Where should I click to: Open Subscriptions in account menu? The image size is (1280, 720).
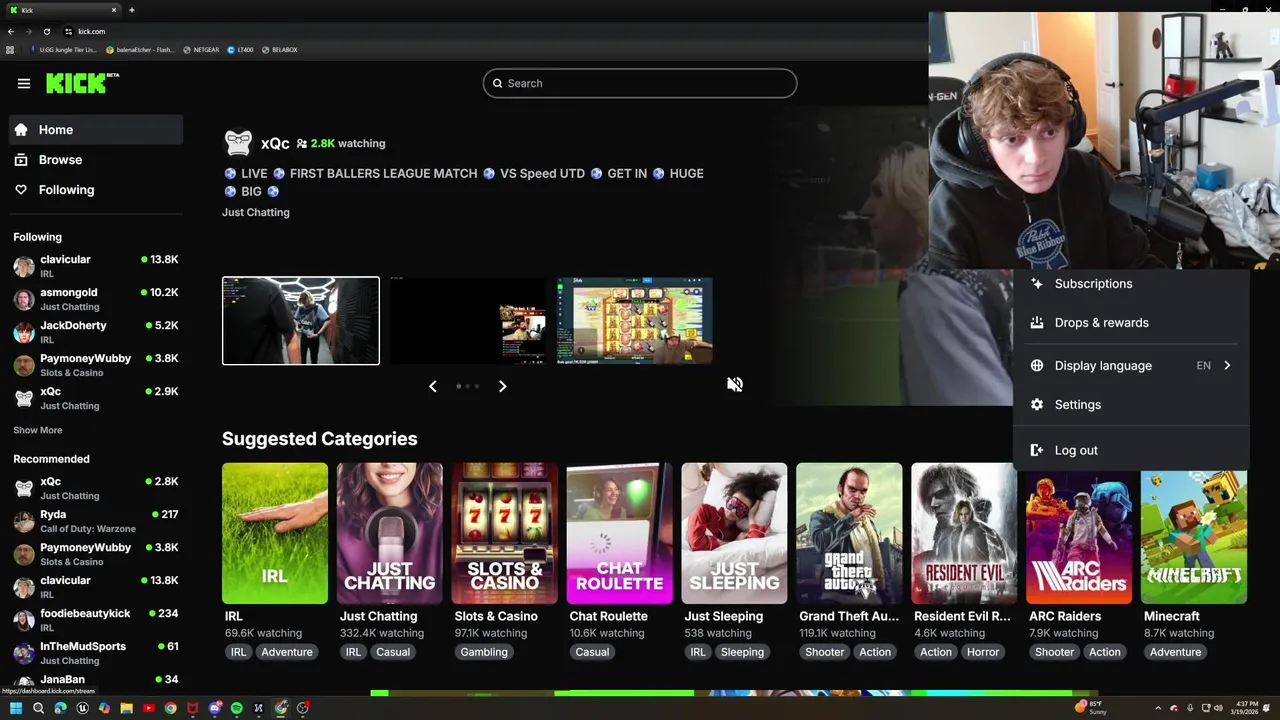[1131, 284]
